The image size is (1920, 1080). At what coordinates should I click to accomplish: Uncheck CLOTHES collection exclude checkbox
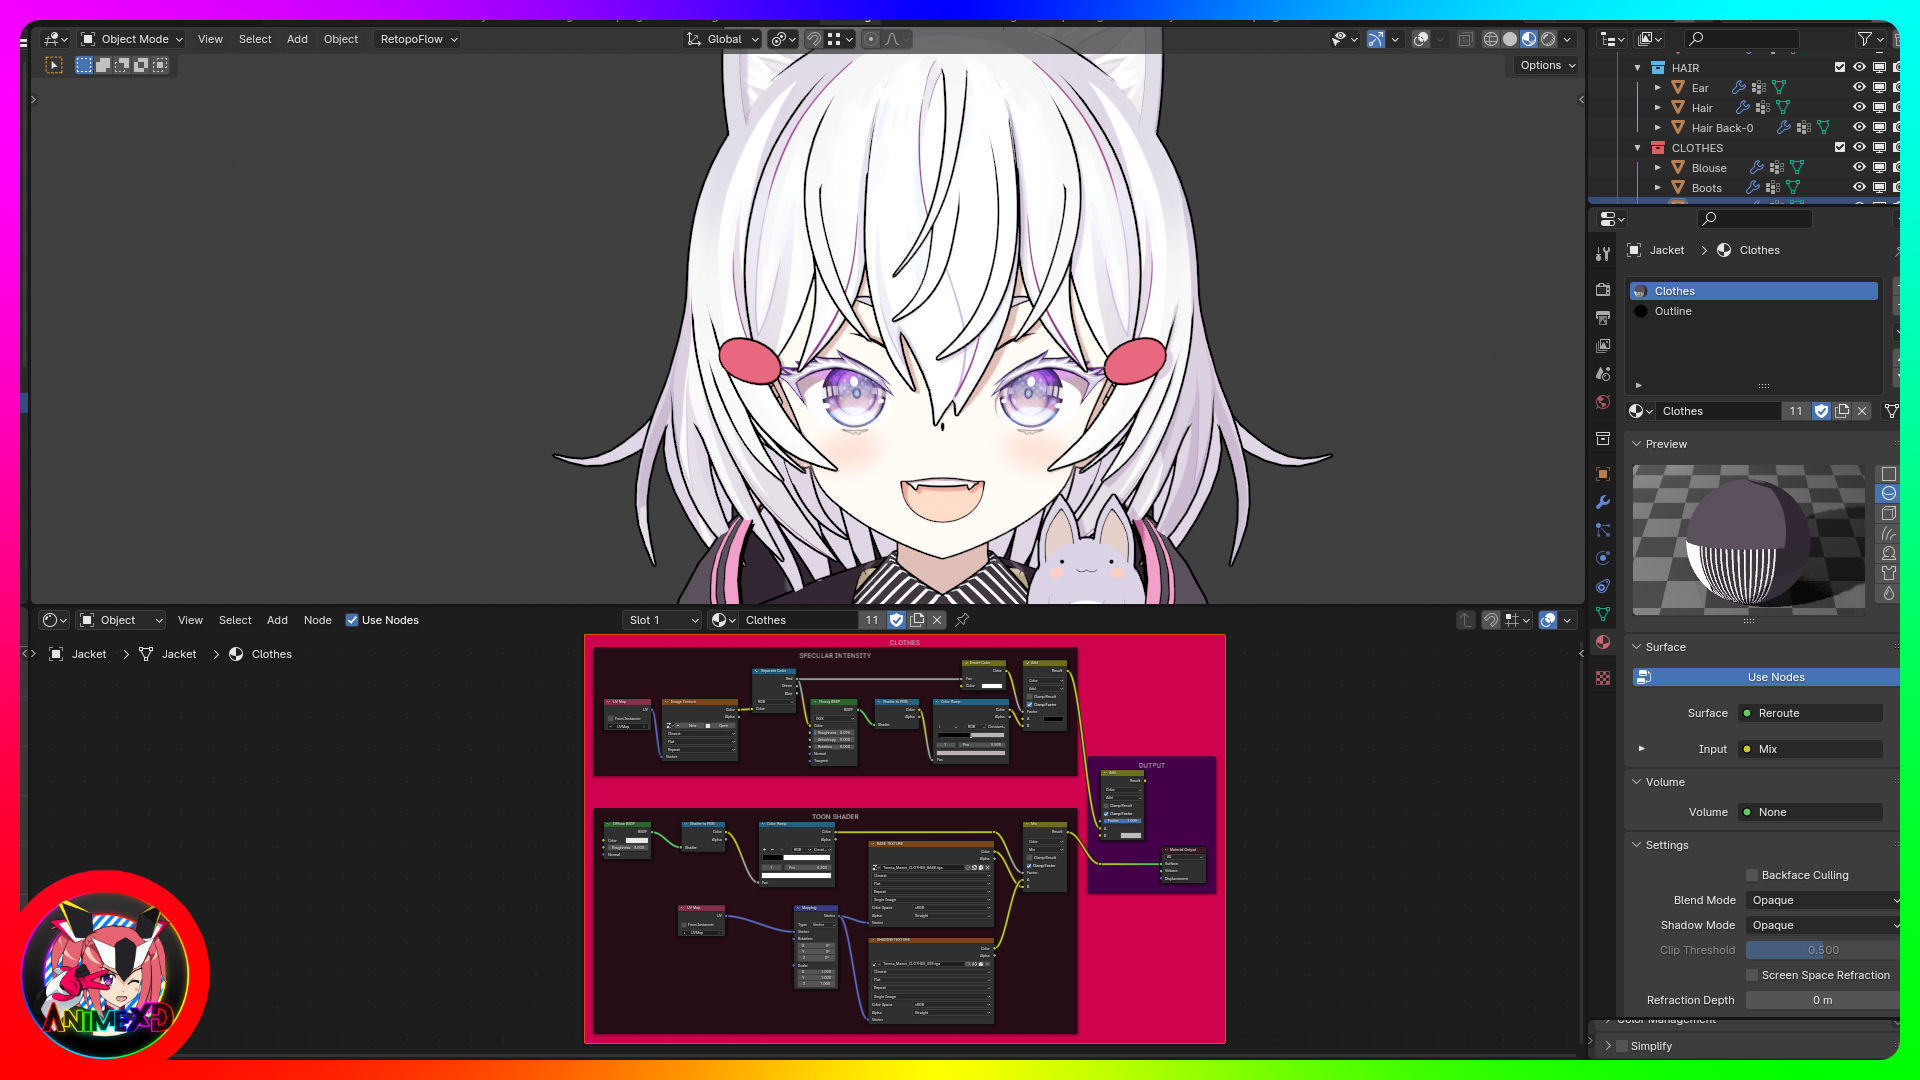click(1840, 148)
